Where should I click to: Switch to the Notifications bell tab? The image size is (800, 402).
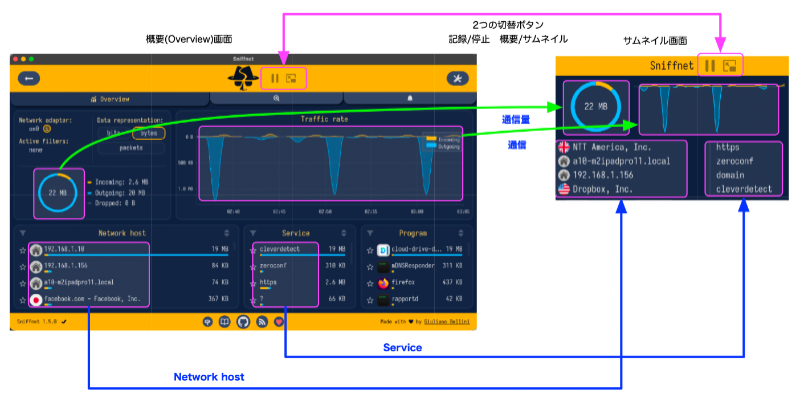tap(410, 98)
